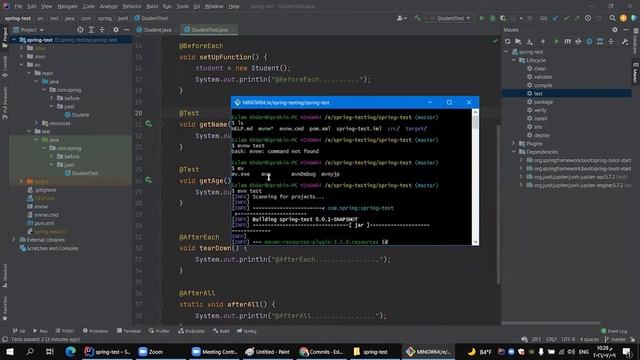Run the selected Maven build

556,41
